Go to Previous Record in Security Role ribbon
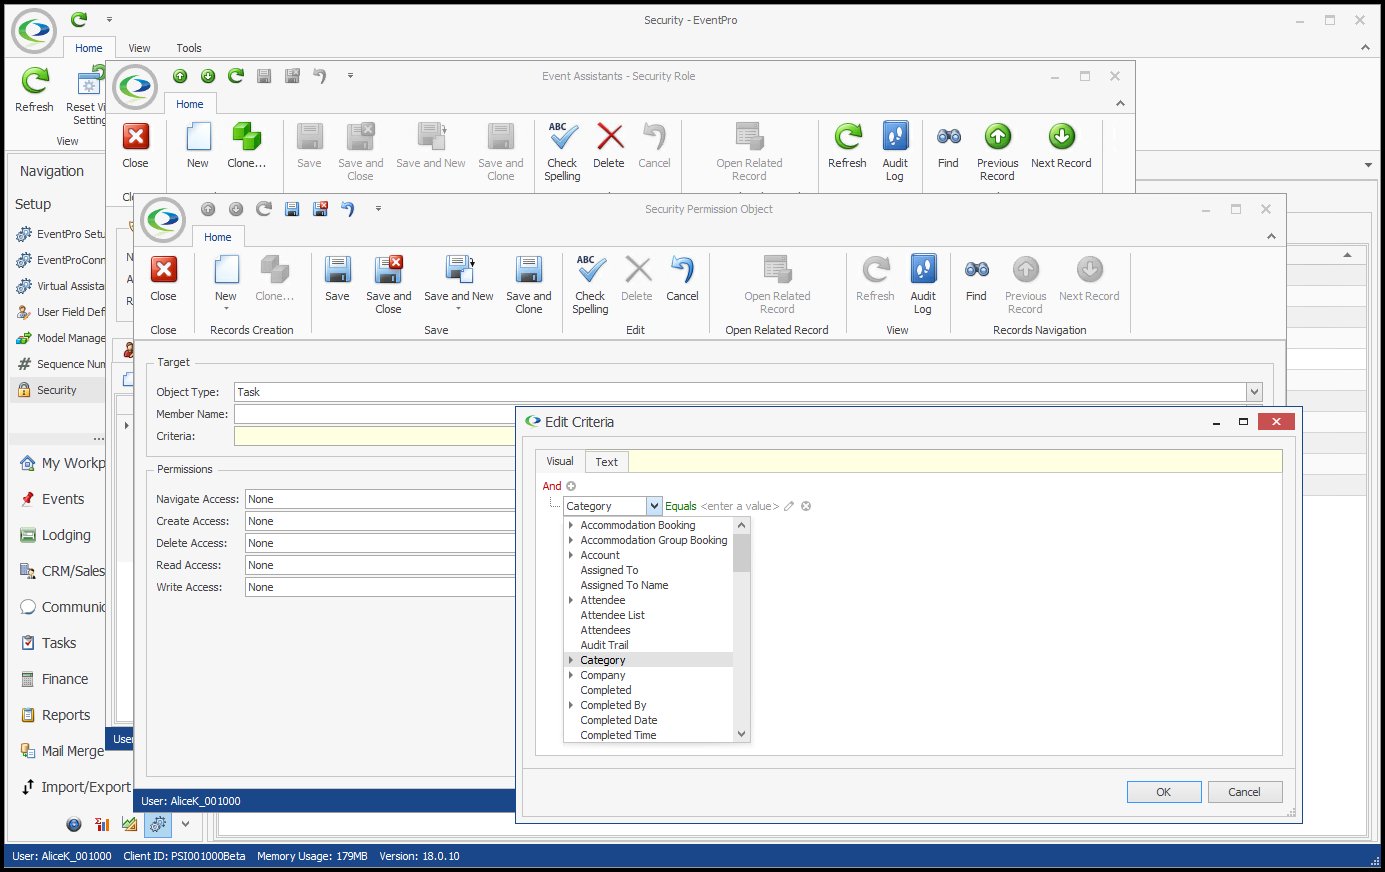The image size is (1385, 872). (997, 152)
